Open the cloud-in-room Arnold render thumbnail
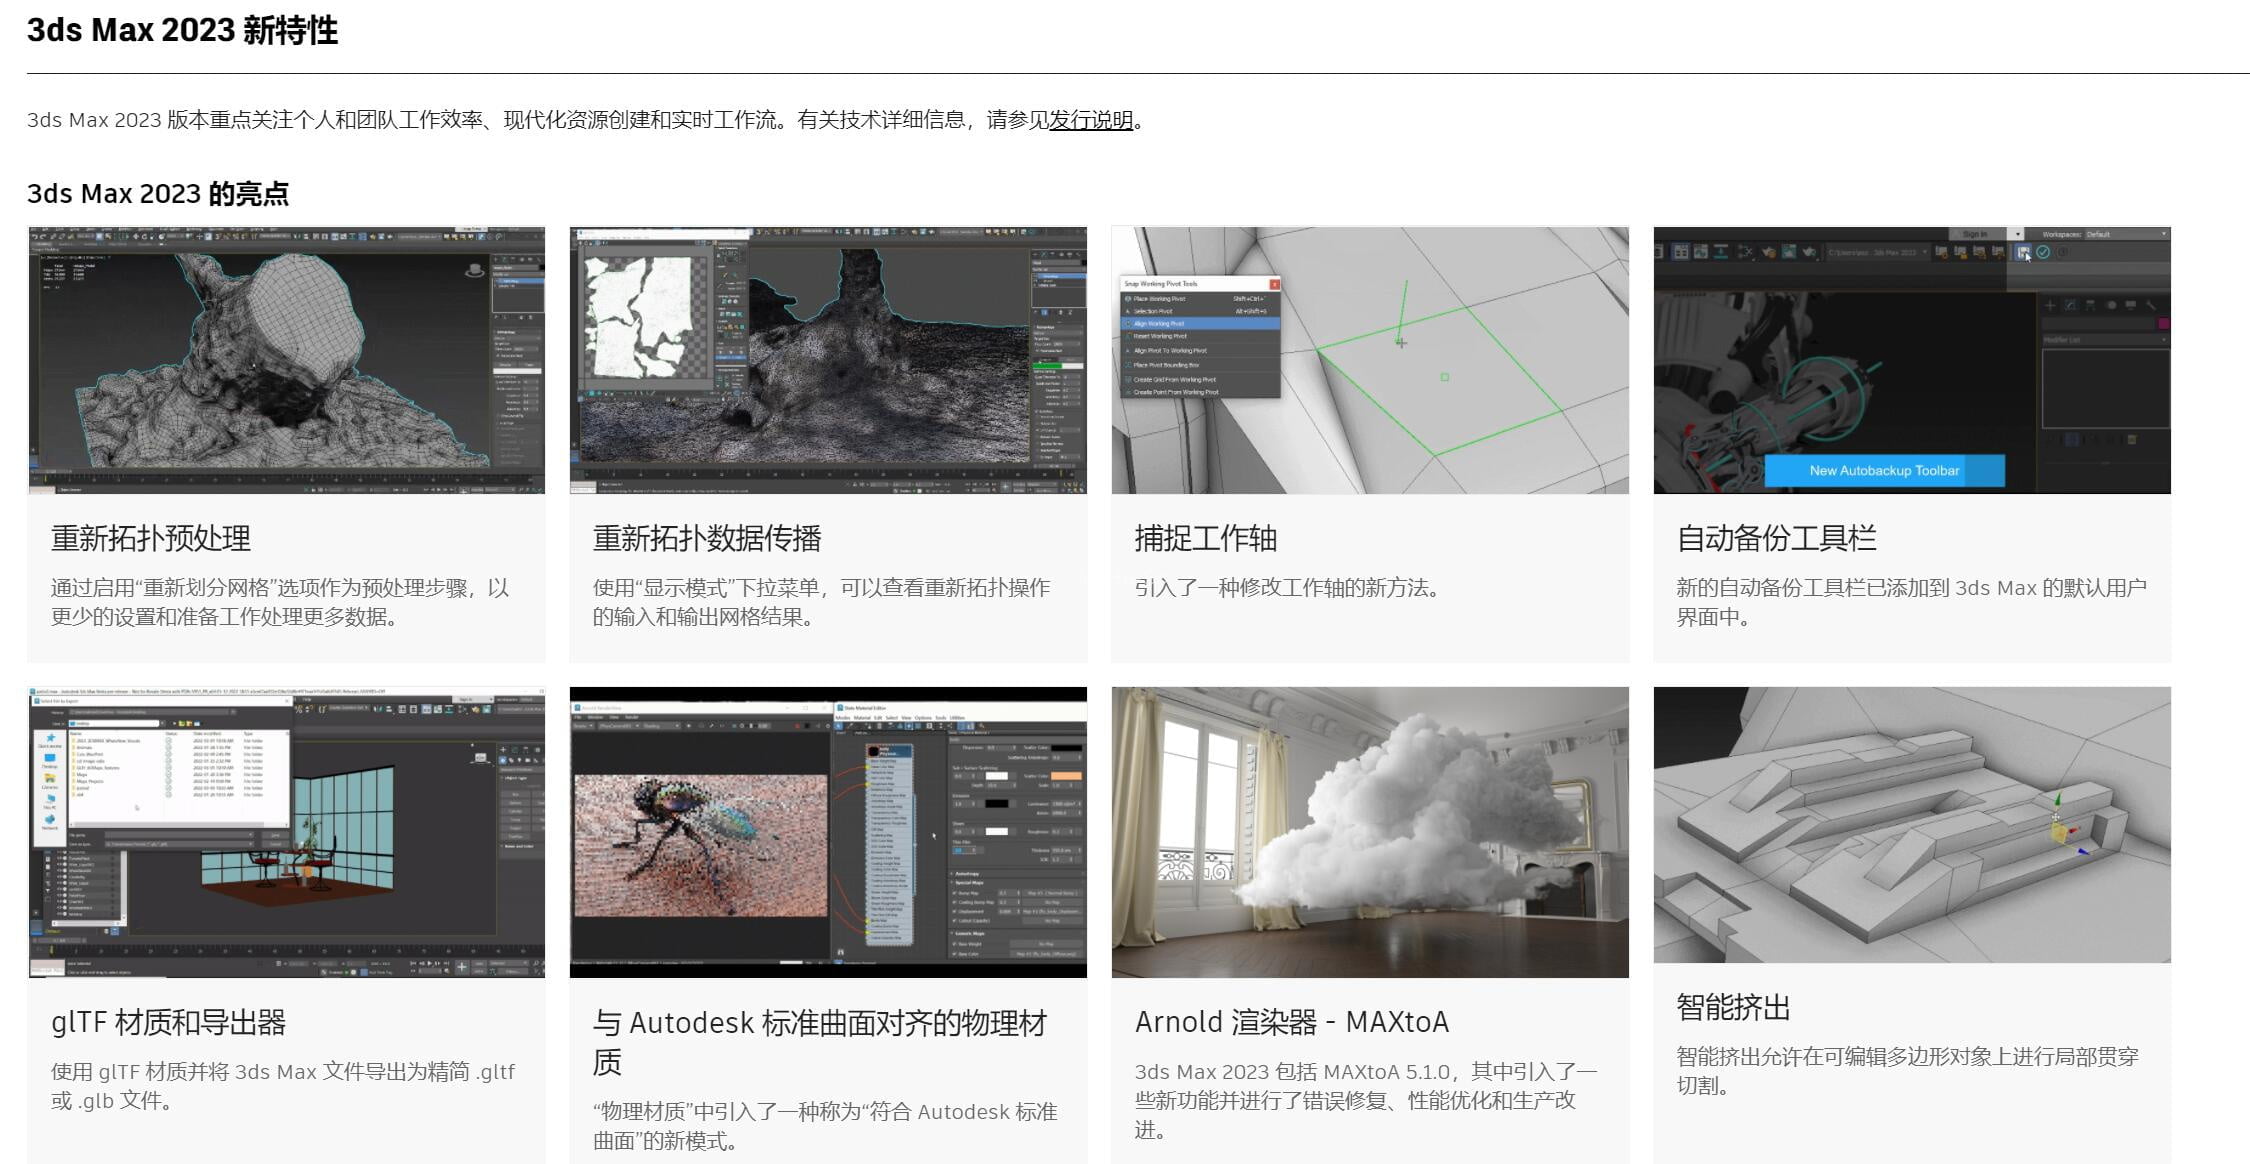2250x1164 pixels. 1370,832
